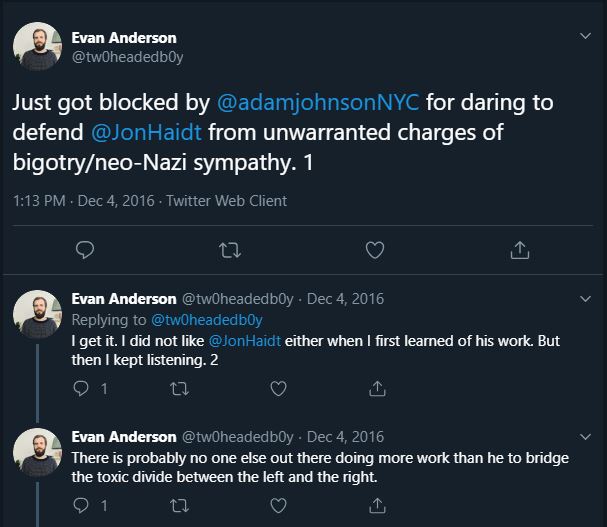The image size is (607, 527).
Task: Like the main tweet by Evan Anderson
Action: (375, 250)
